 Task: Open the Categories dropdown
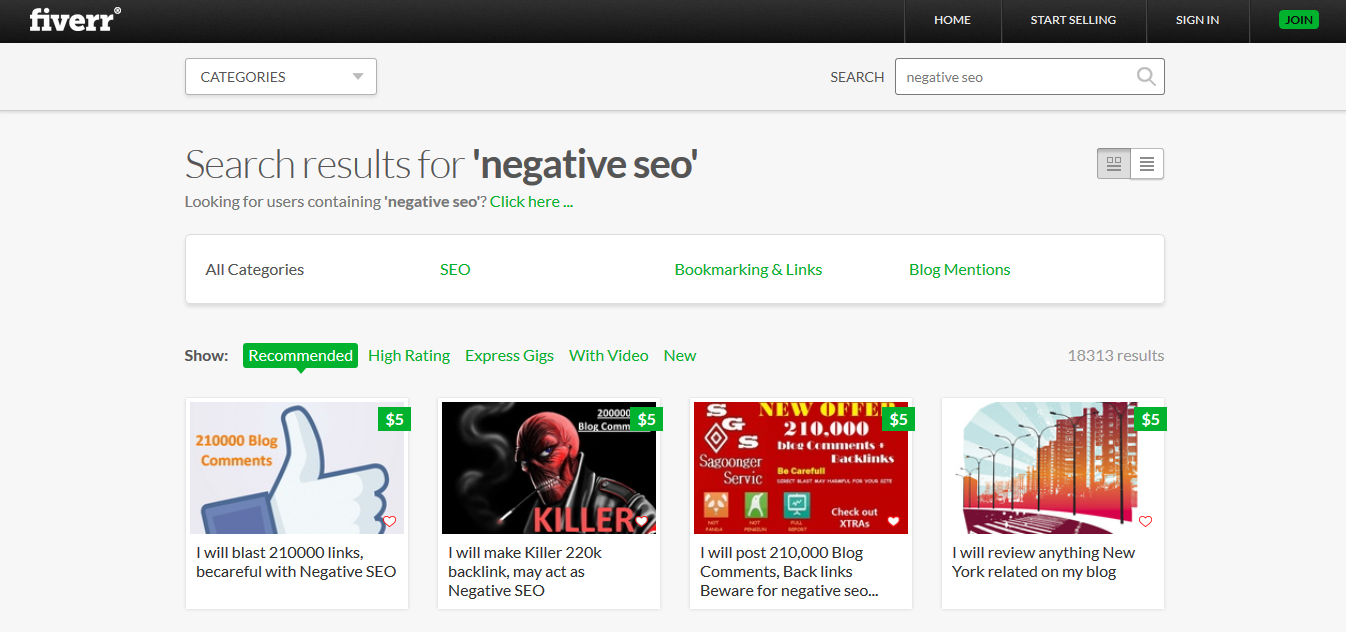point(280,77)
